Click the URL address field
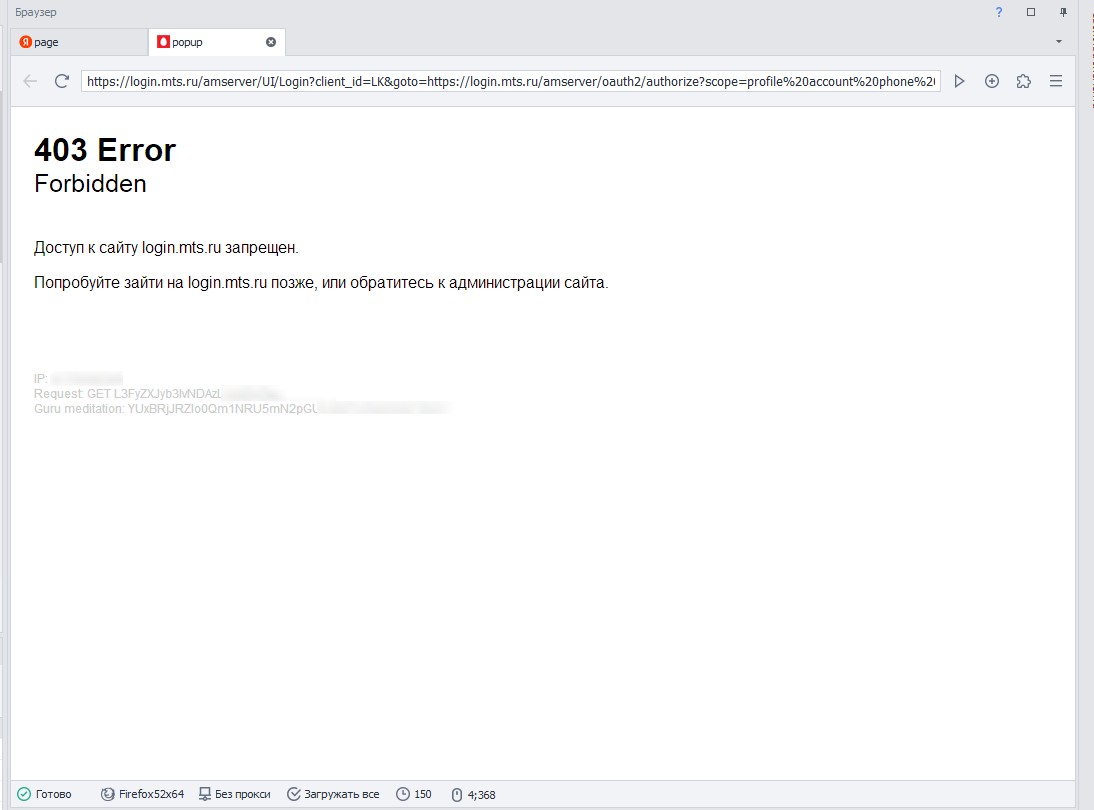The image size is (1094, 810). pyautogui.click(x=511, y=82)
